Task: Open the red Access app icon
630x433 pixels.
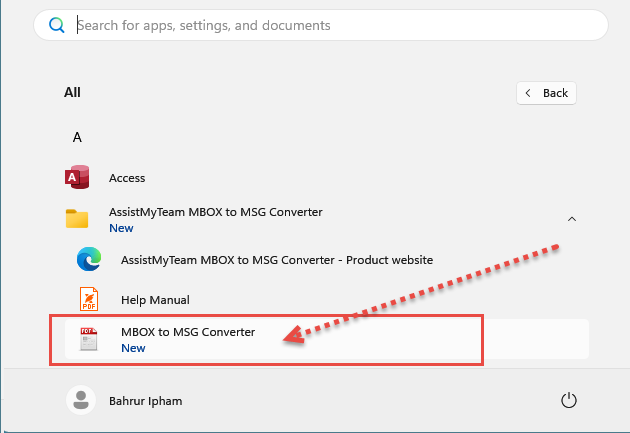Action: 77,178
